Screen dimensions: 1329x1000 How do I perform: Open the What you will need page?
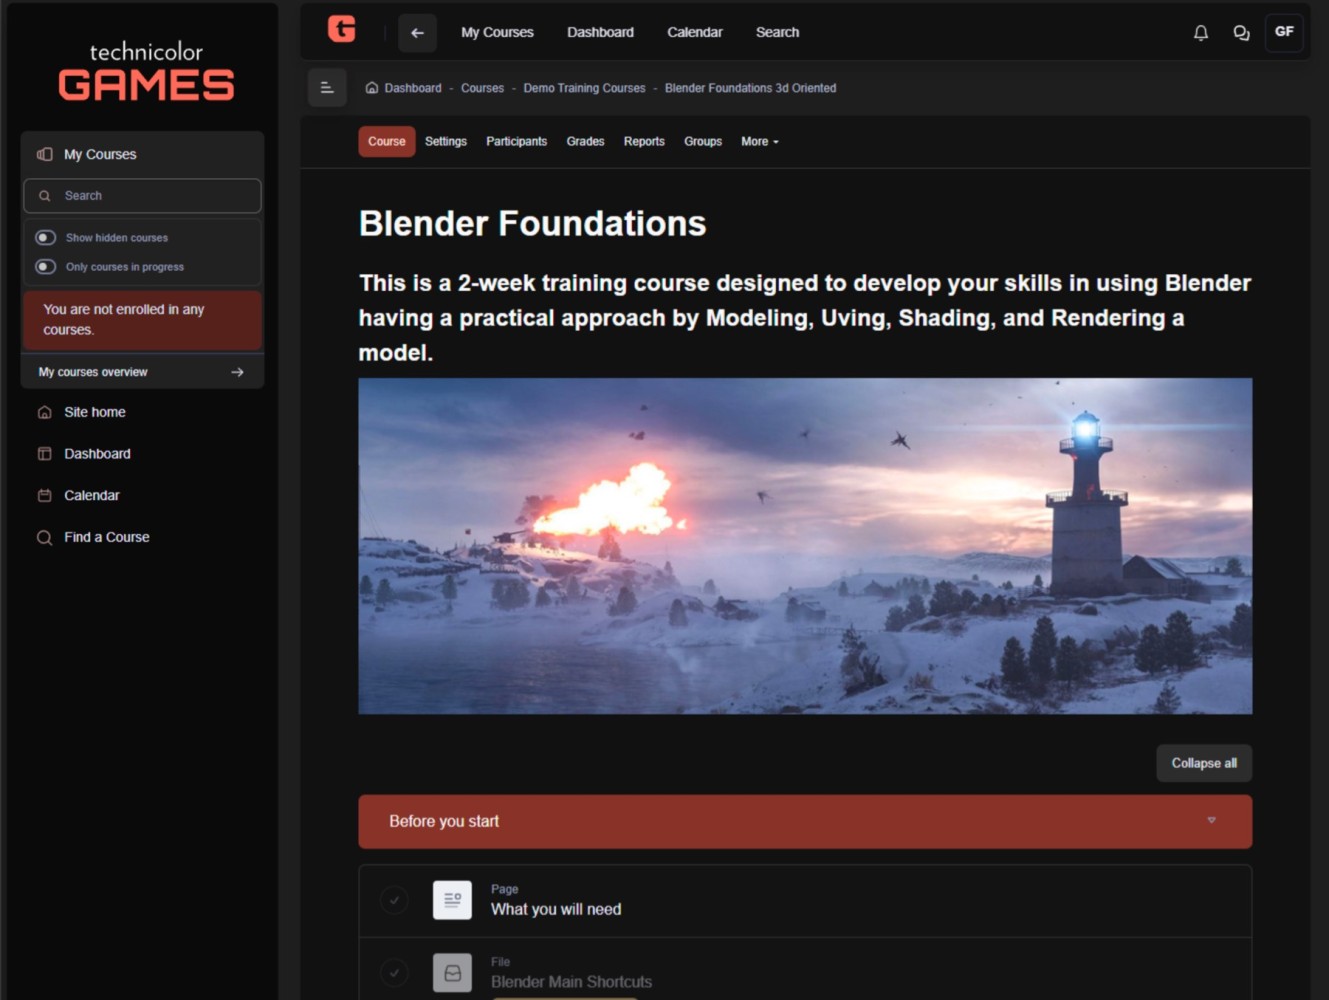(556, 909)
